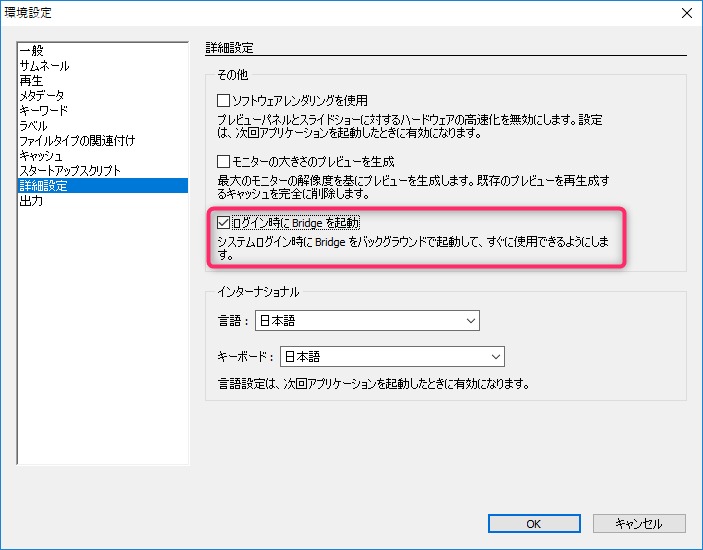The height and width of the screenshot is (550, 703).
Task: Click the OK button
Action: [x=534, y=523]
